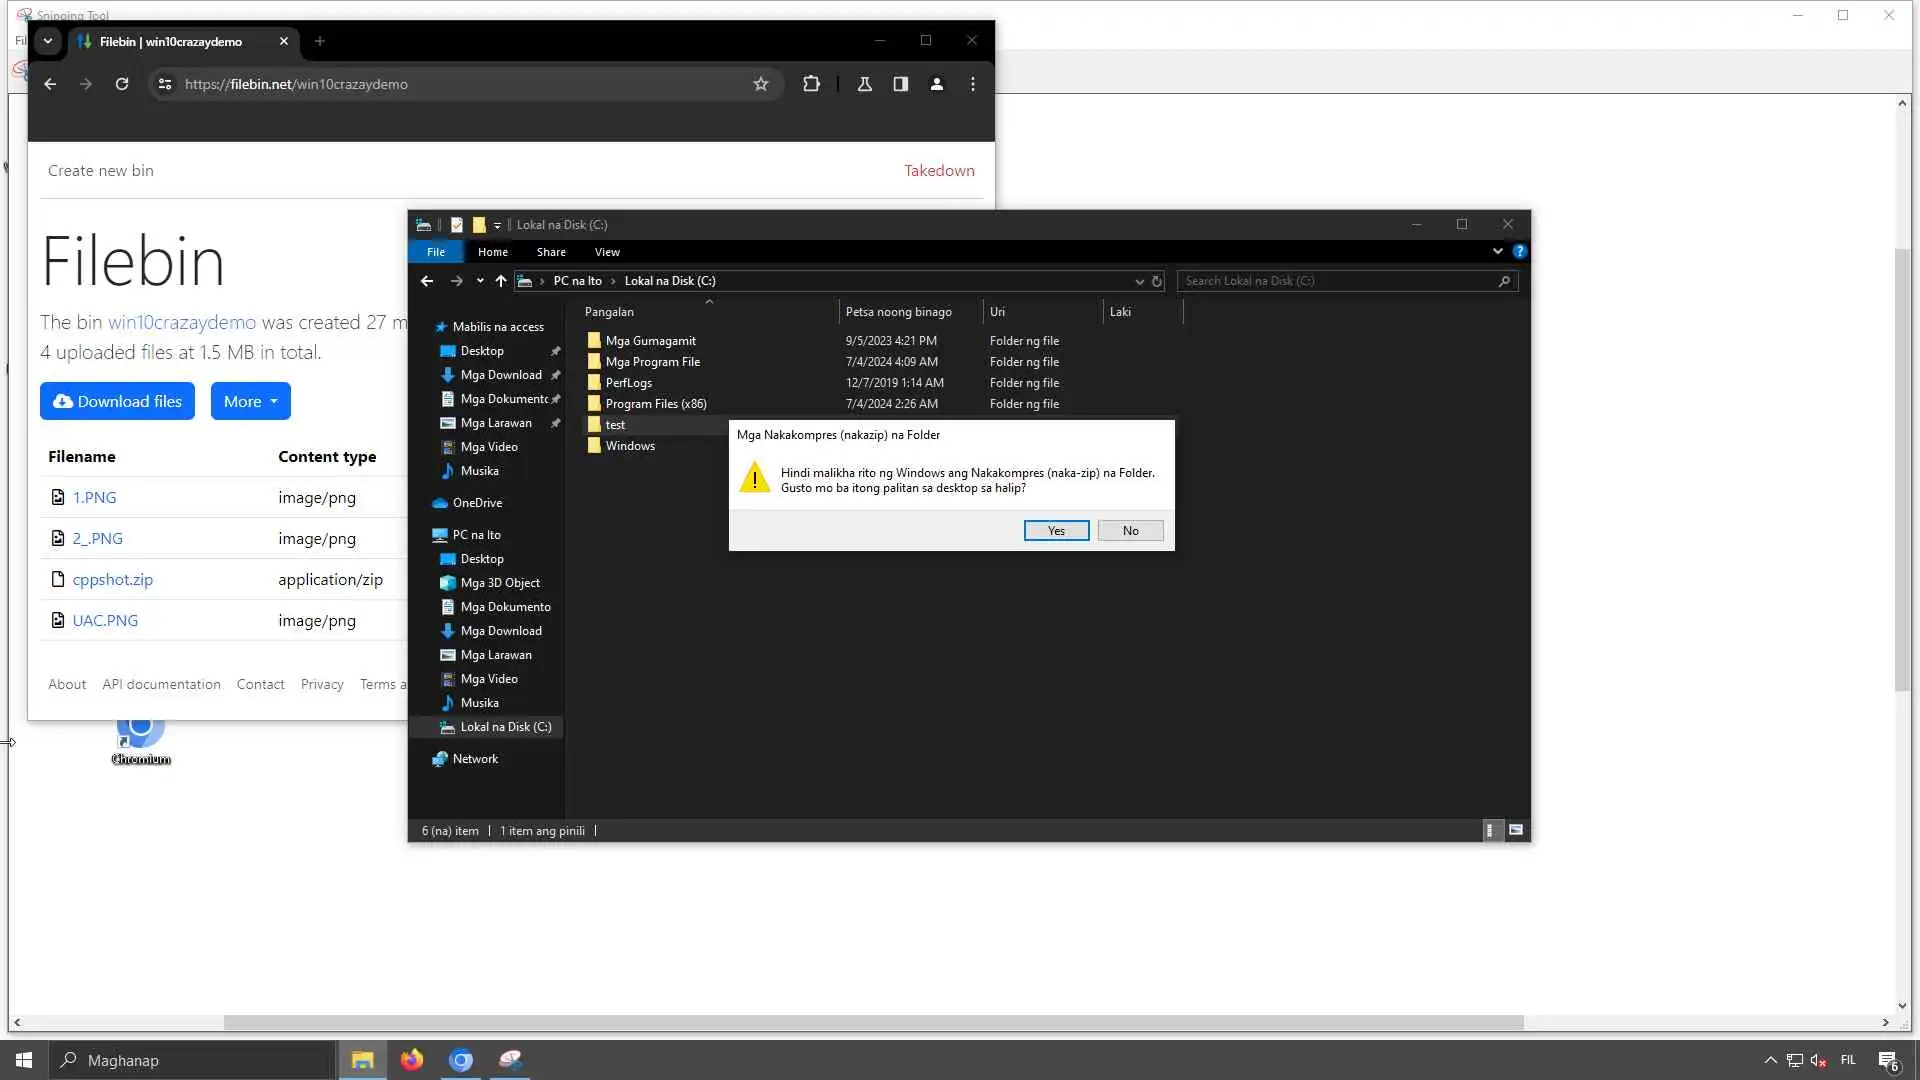Reload the Filebin page

coord(122,84)
